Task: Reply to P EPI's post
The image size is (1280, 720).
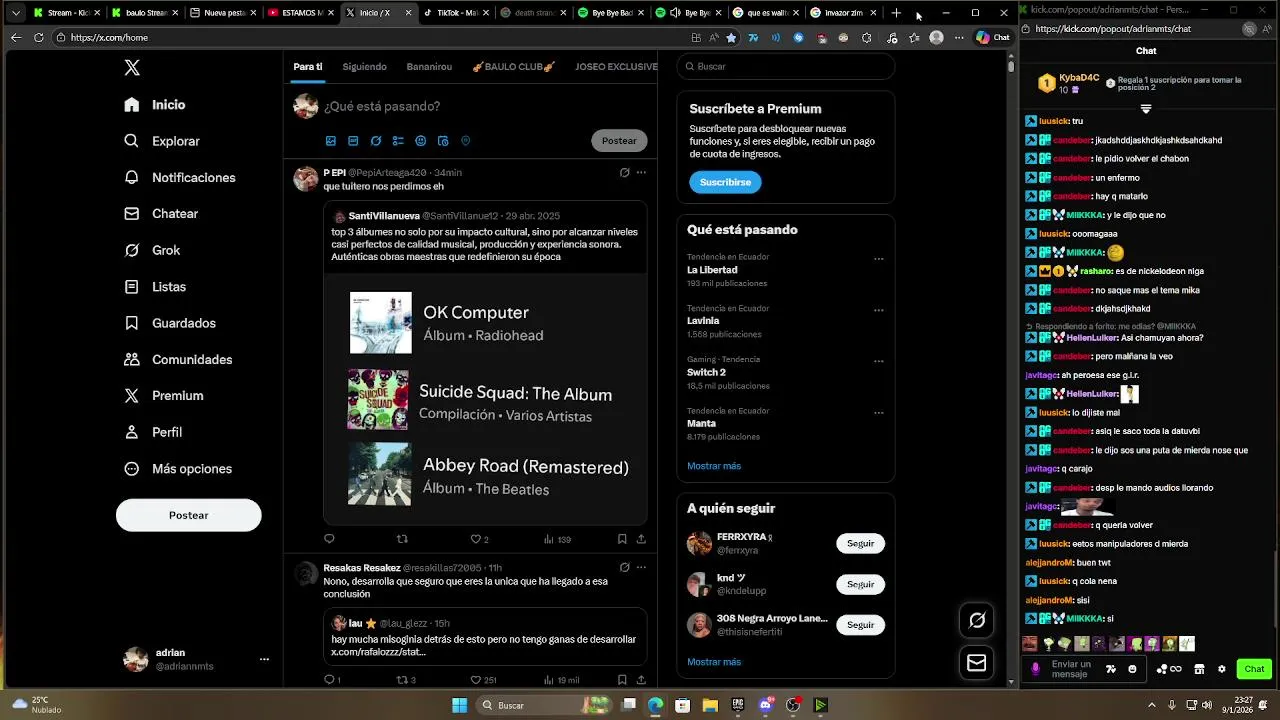Action: pos(329,539)
